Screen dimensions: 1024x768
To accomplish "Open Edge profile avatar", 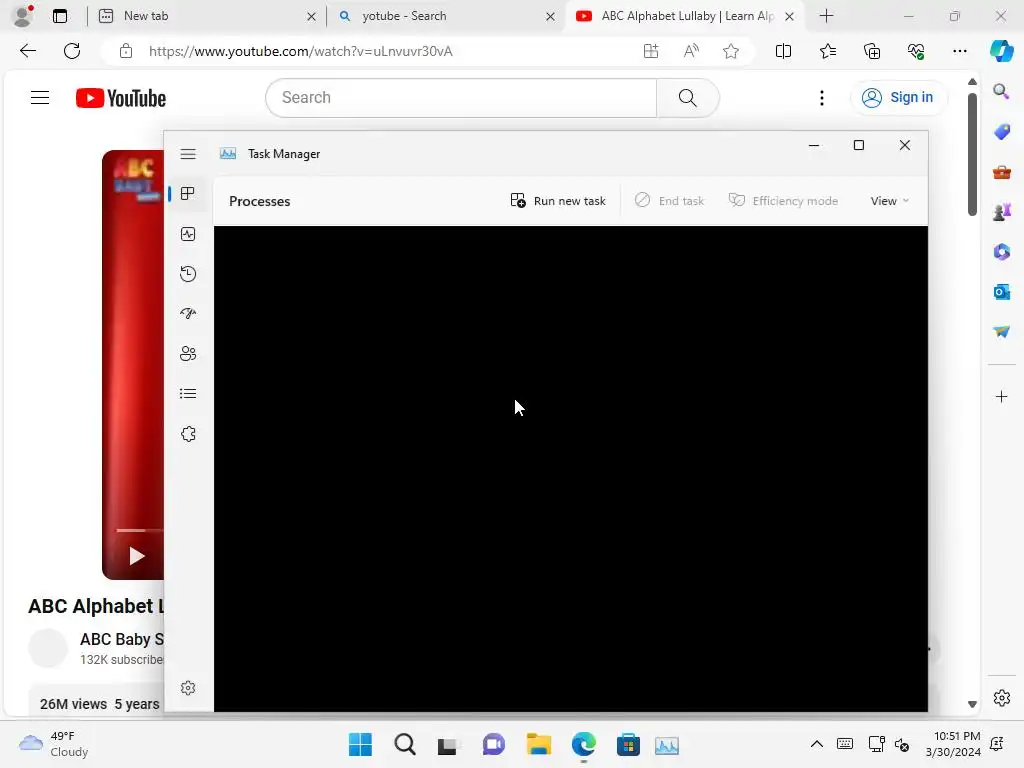I will 23,16.
